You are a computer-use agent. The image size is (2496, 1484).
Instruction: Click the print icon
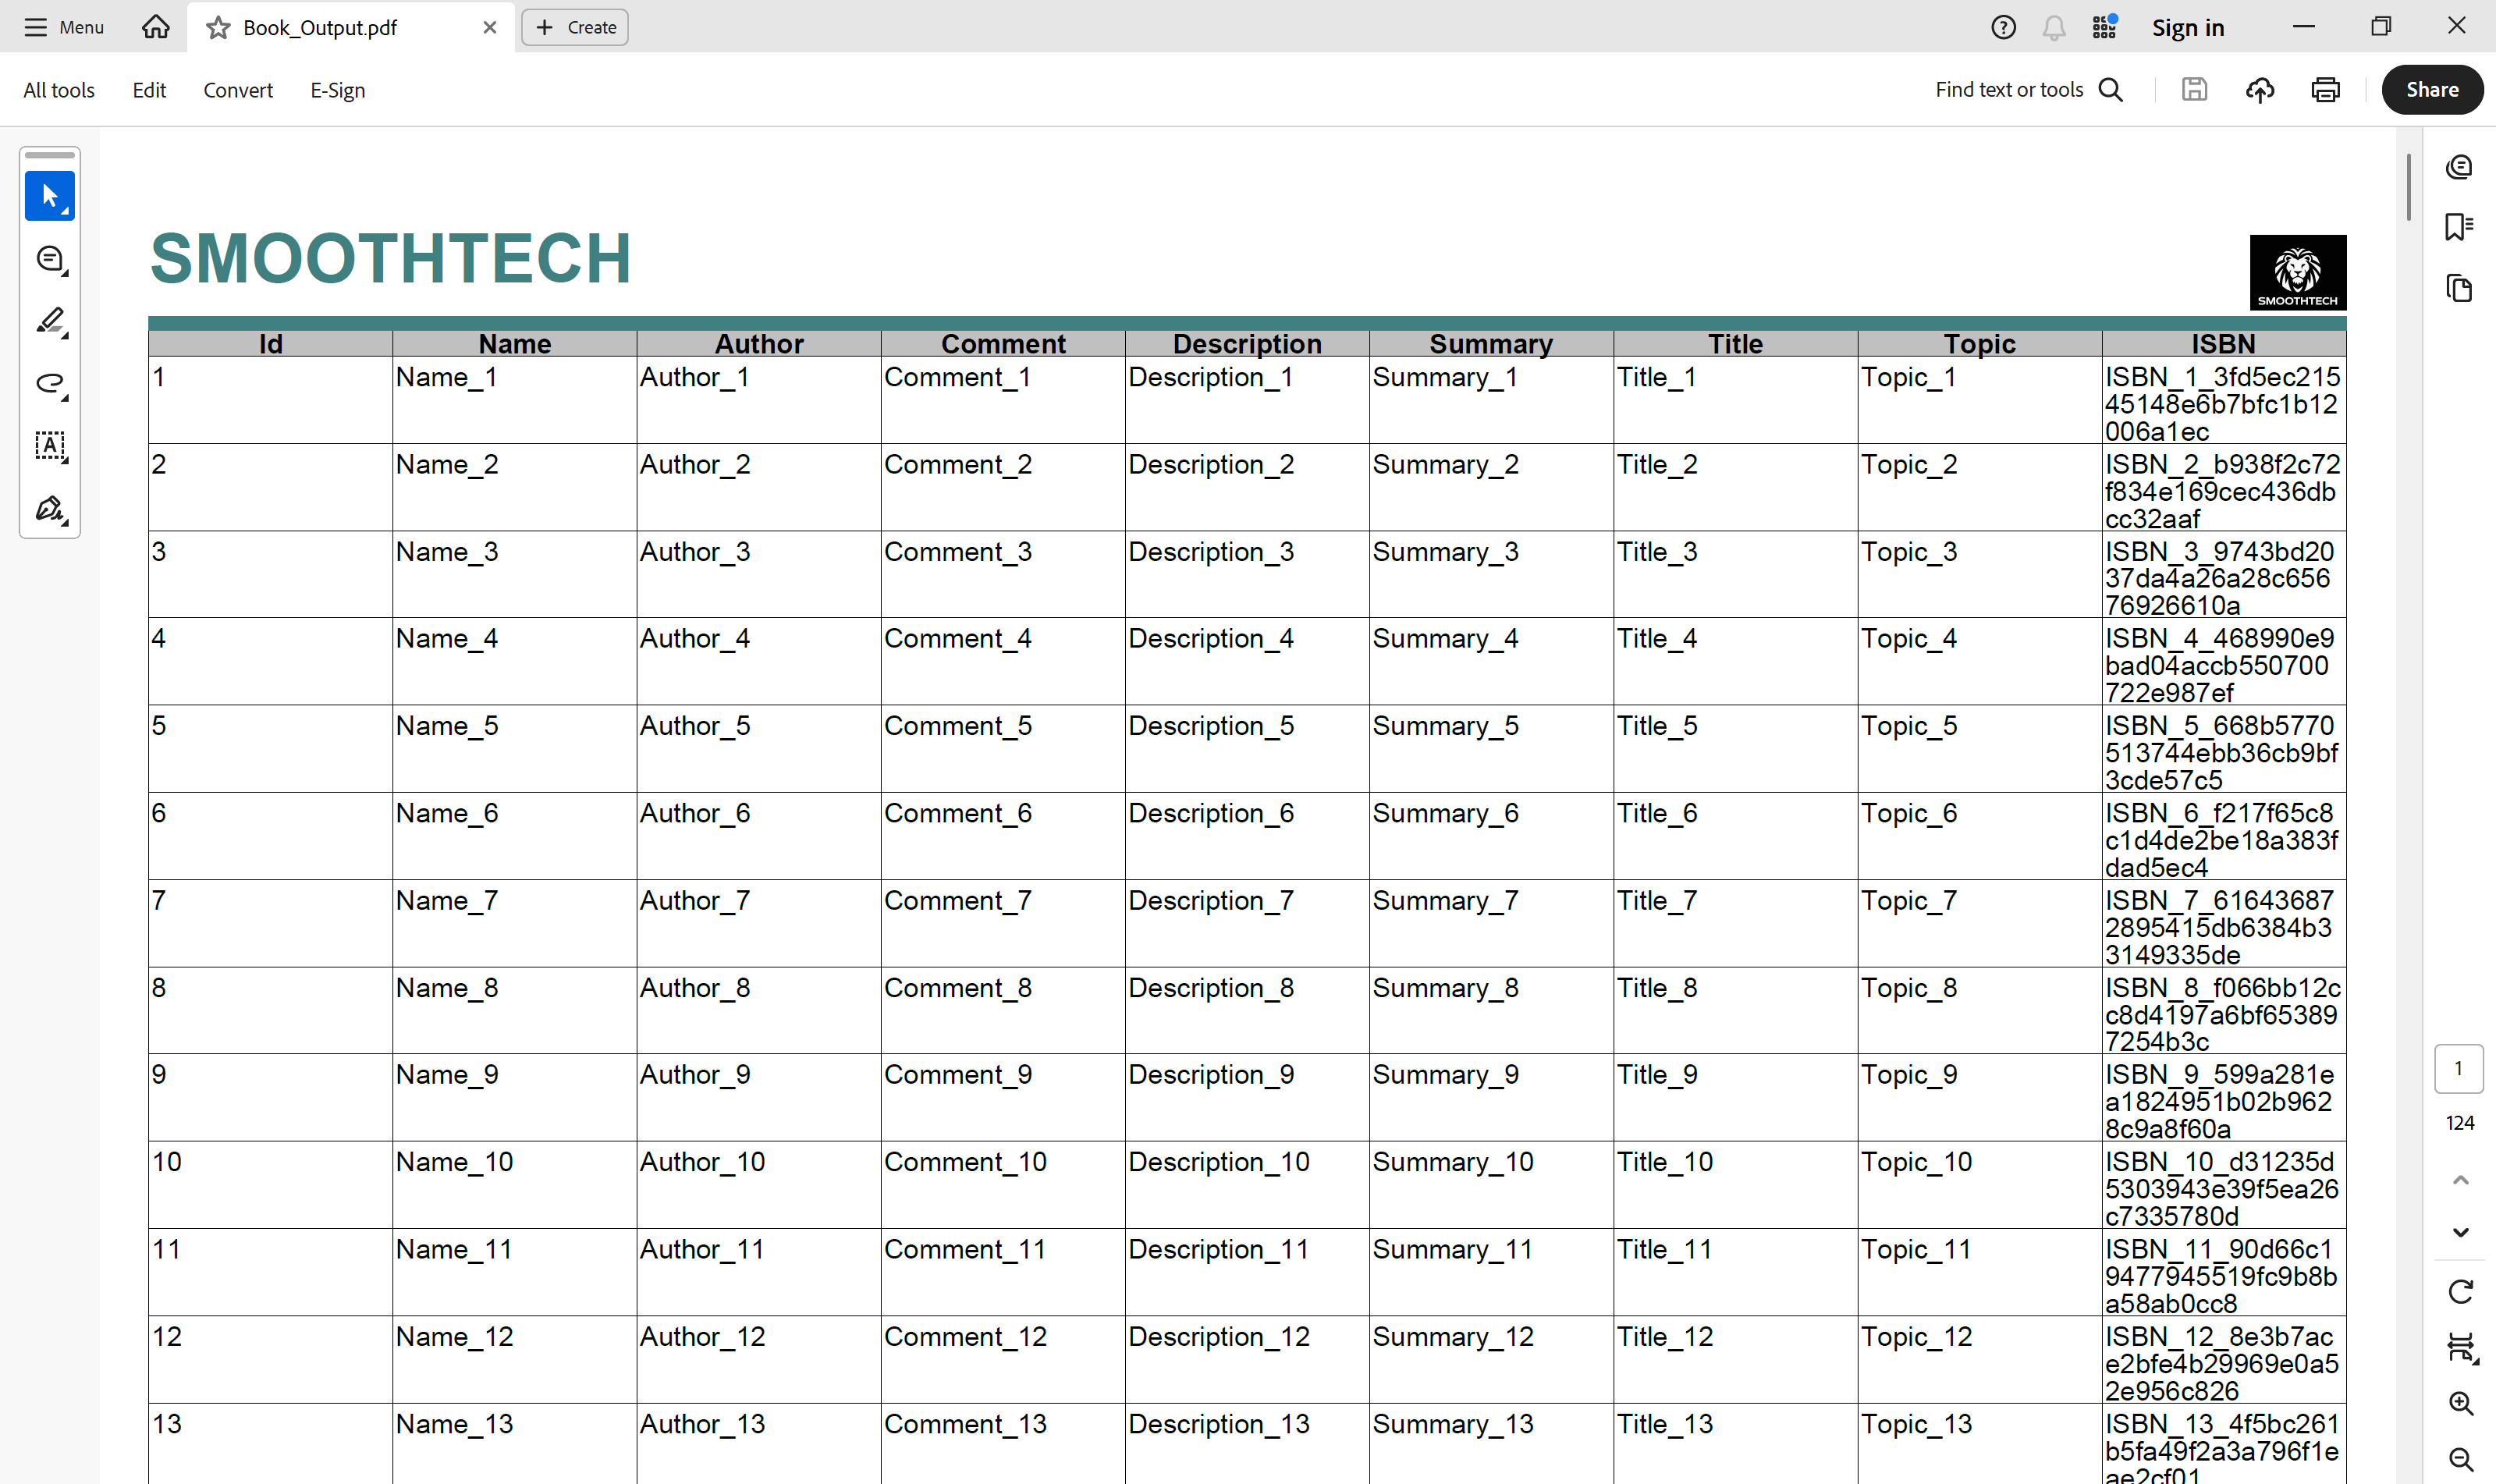coord(2324,89)
